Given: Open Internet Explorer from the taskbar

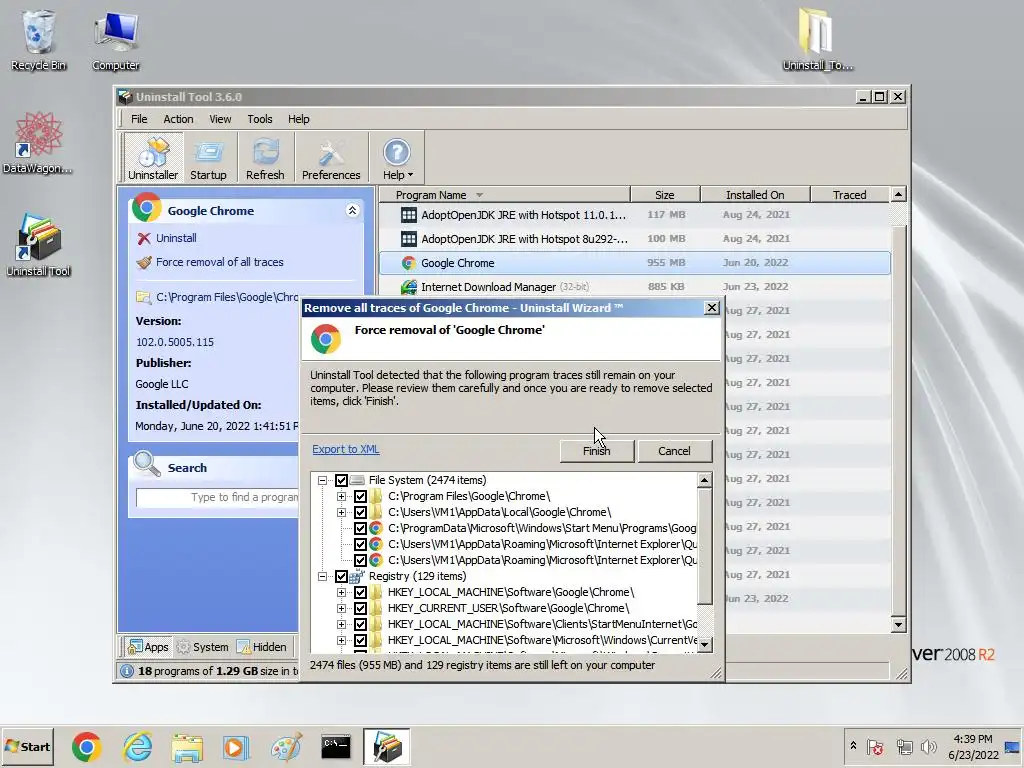Looking at the screenshot, I should pyautogui.click(x=137, y=747).
